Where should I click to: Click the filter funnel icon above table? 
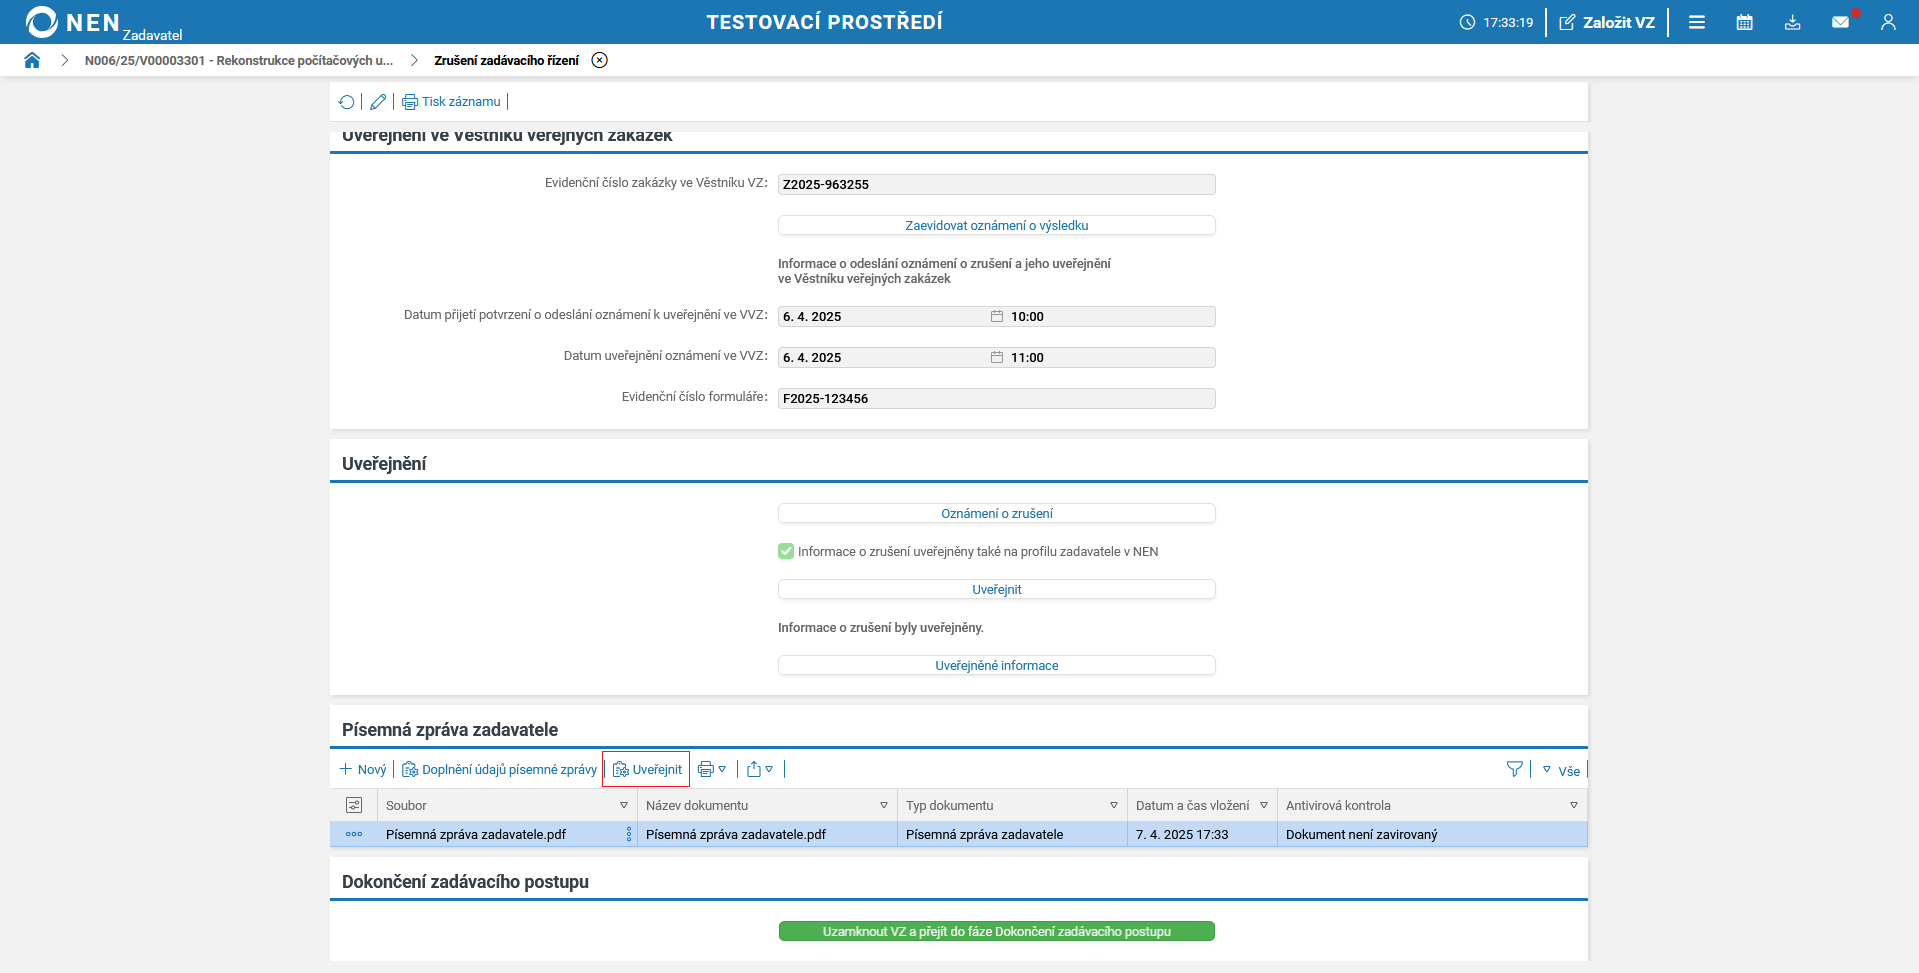(1514, 769)
